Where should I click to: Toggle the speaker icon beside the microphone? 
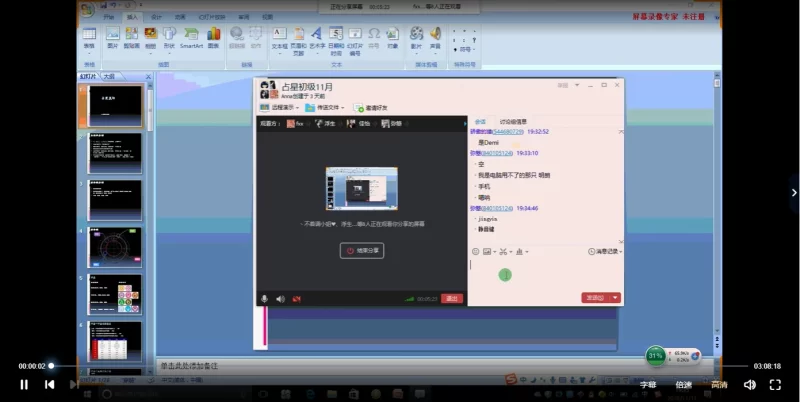tap(280, 298)
